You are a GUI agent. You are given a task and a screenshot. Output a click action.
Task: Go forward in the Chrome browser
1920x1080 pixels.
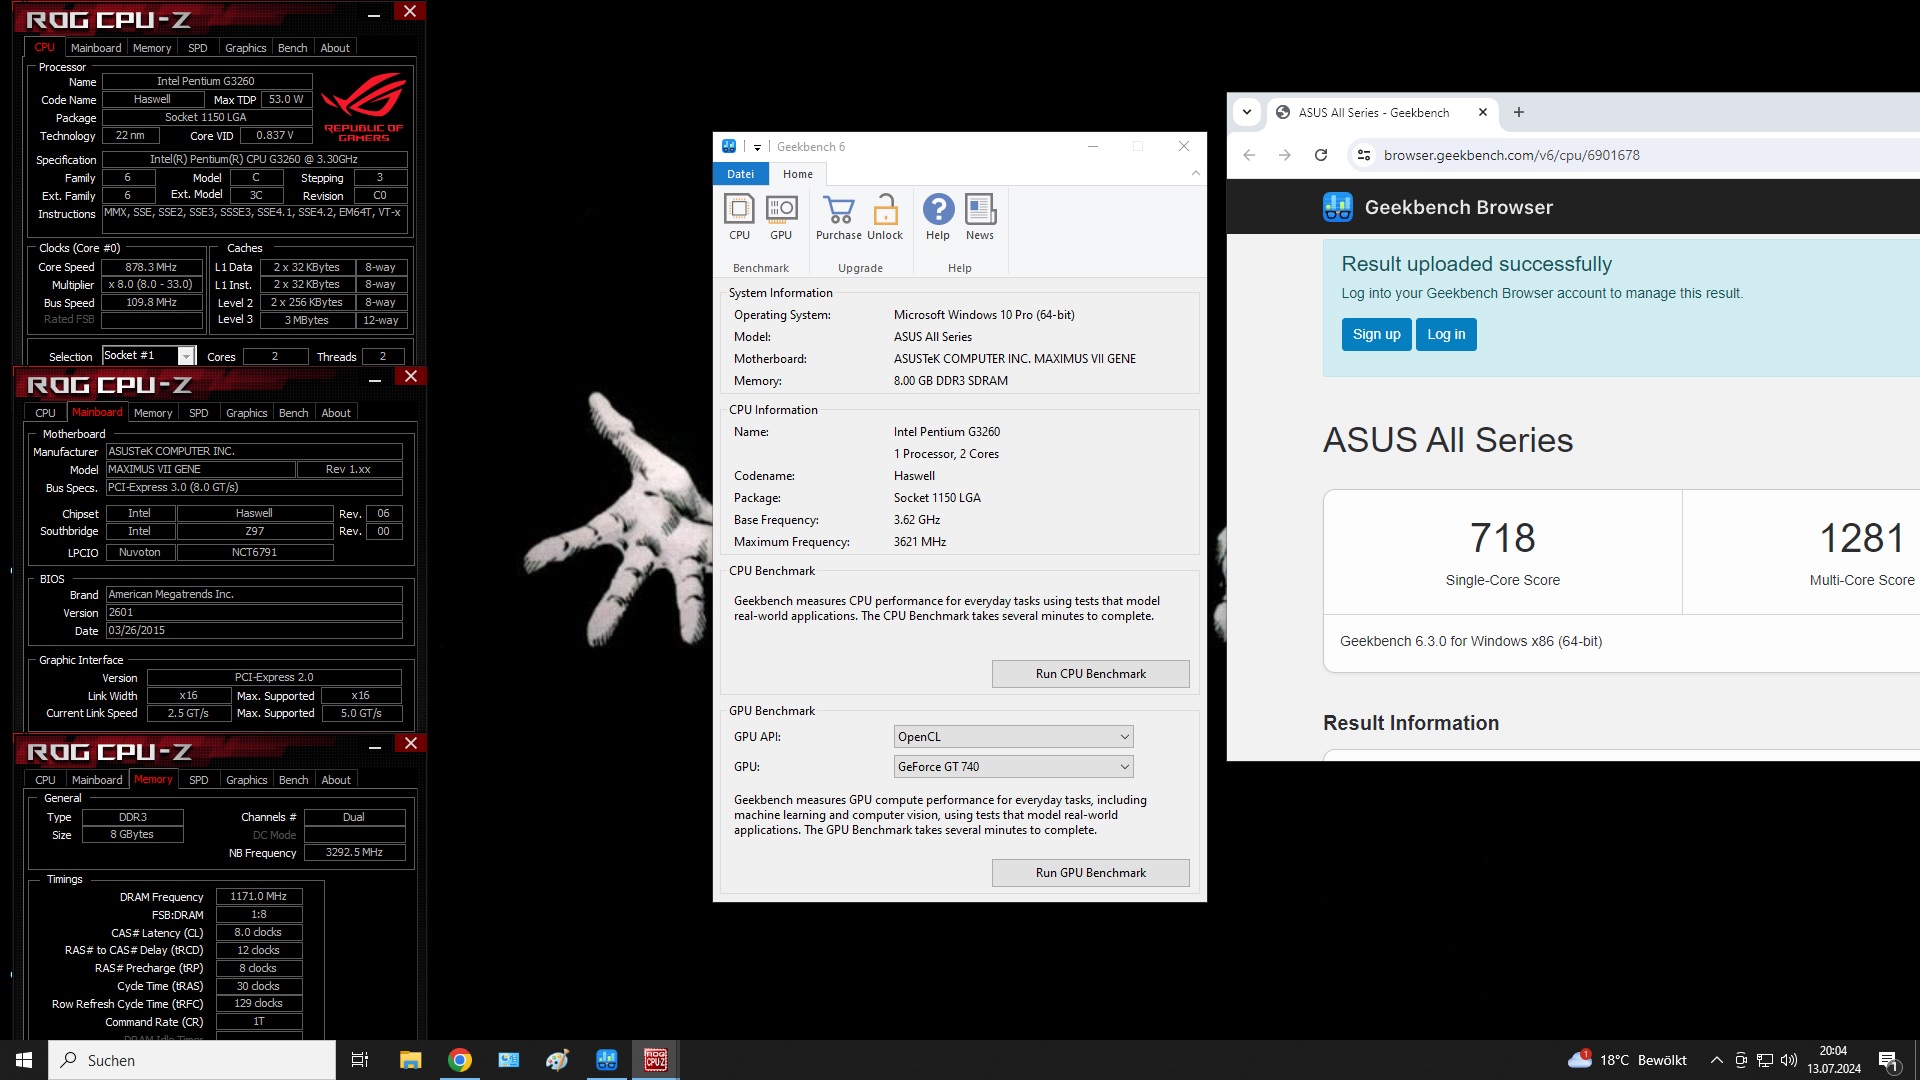pos(1285,155)
